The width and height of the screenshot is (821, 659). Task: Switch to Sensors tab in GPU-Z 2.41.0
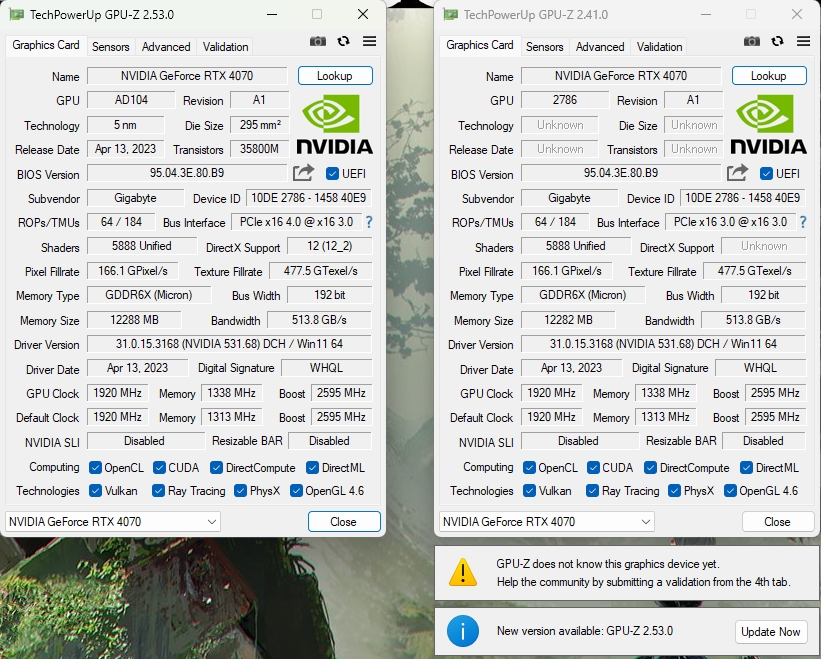[x=545, y=47]
